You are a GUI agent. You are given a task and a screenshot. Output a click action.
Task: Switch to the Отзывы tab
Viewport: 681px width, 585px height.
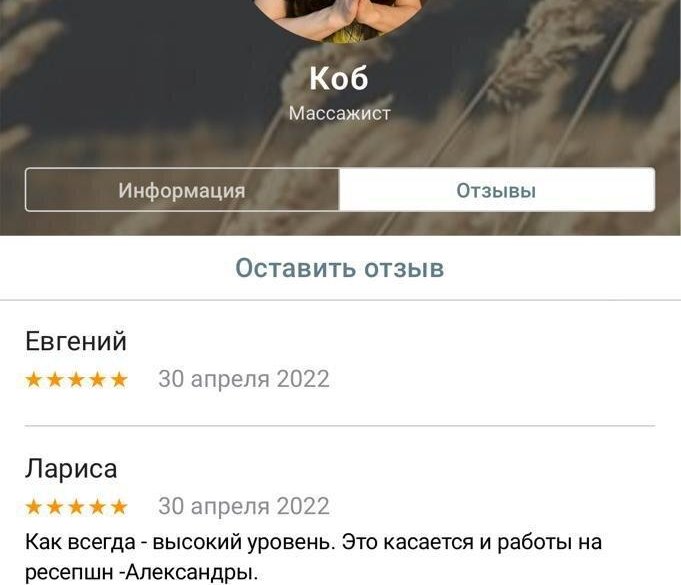pos(497,190)
